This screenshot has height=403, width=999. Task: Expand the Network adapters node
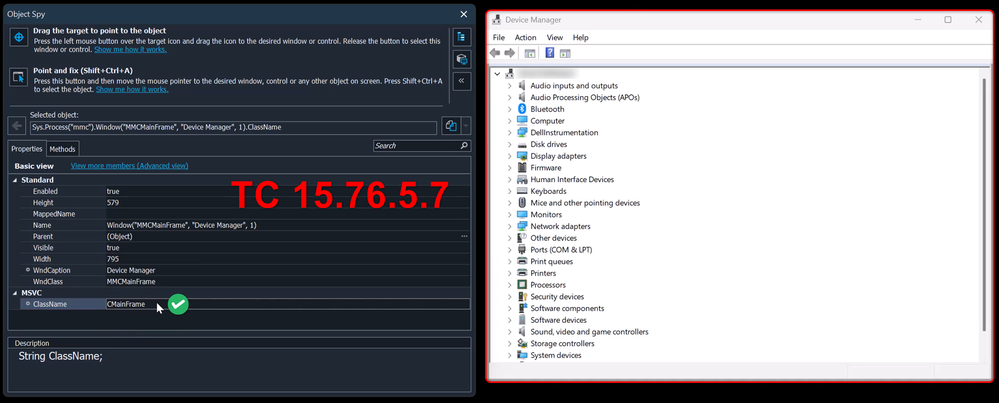(509, 226)
